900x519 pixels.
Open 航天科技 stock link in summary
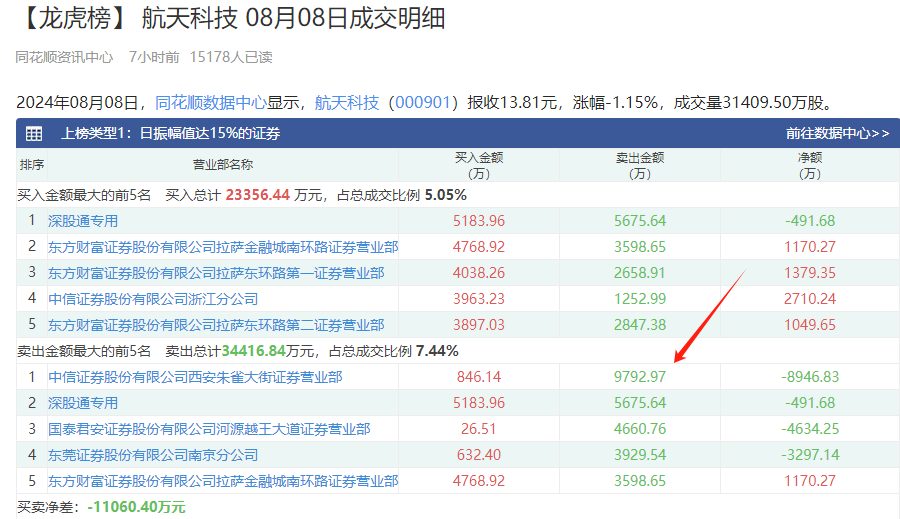[x=347, y=103]
